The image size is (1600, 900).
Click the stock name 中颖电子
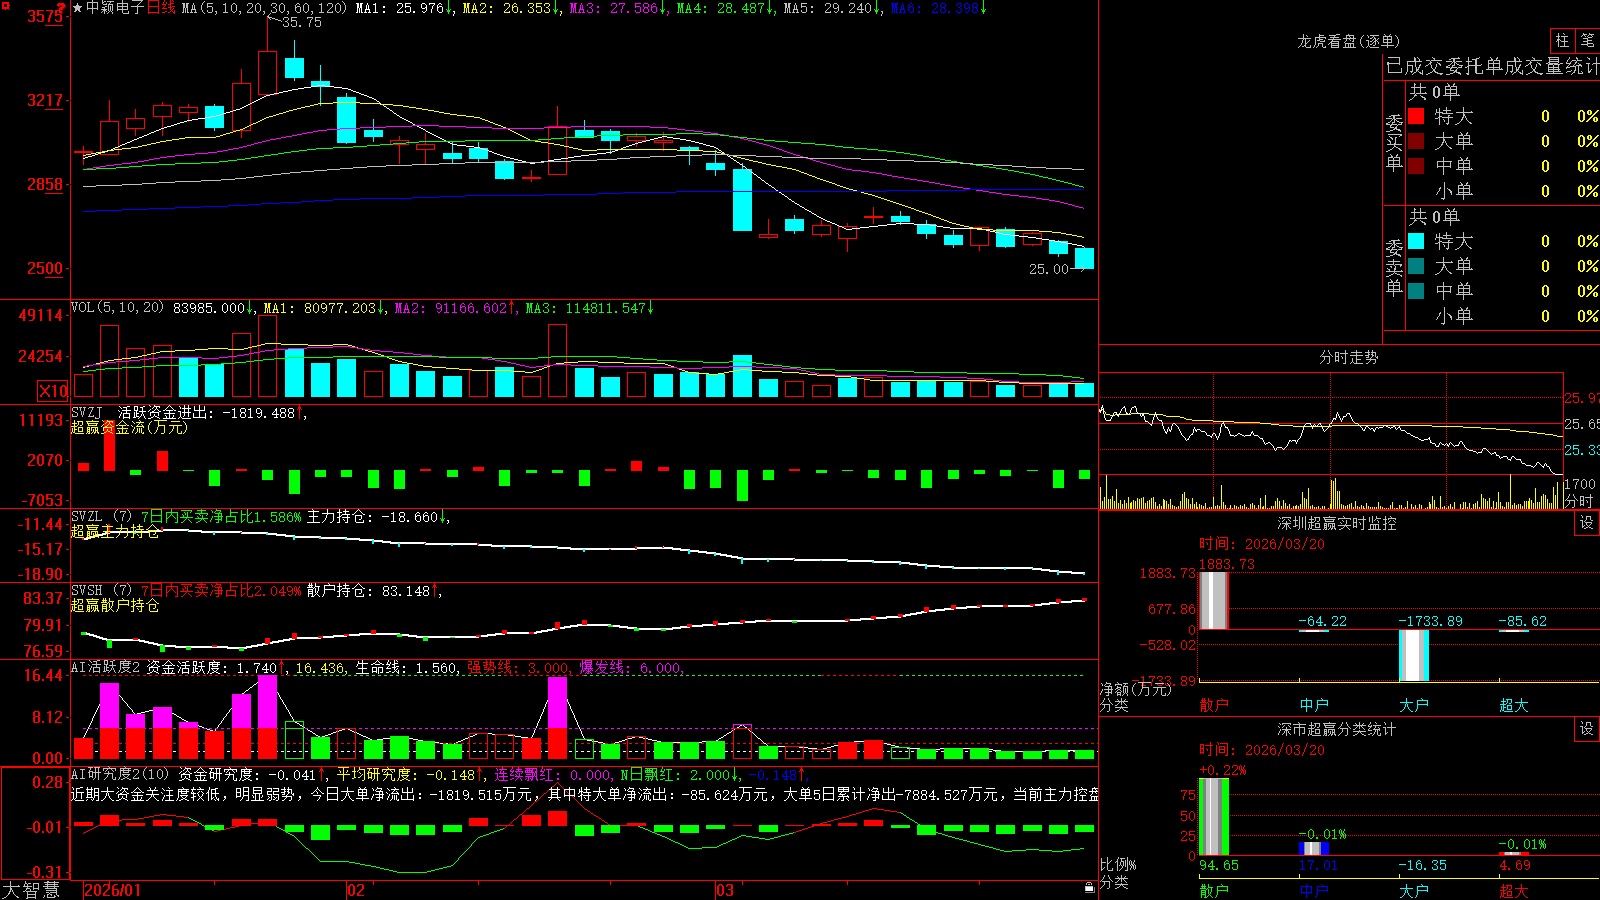(x=115, y=8)
